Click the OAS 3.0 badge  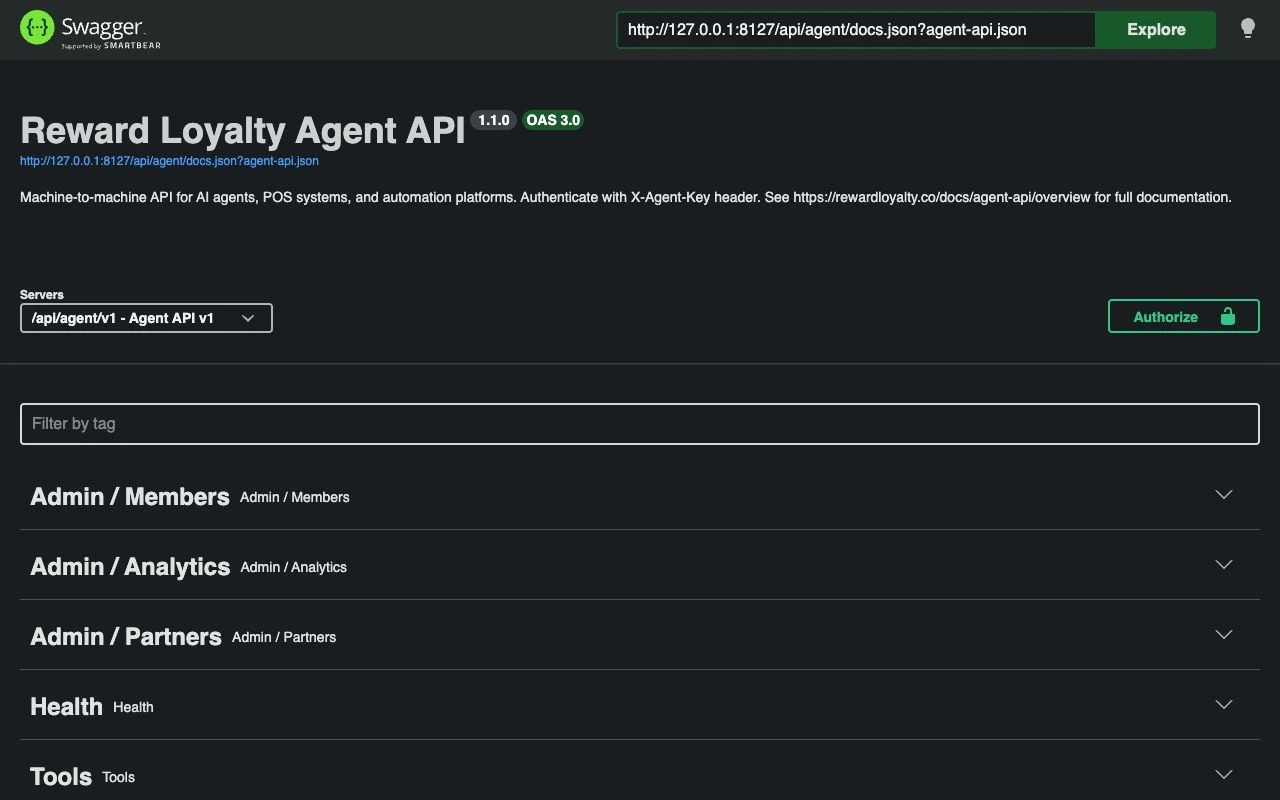coord(553,120)
